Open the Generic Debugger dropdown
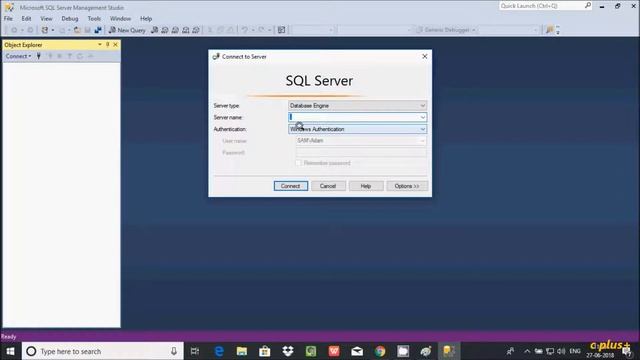 pyautogui.click(x=447, y=30)
